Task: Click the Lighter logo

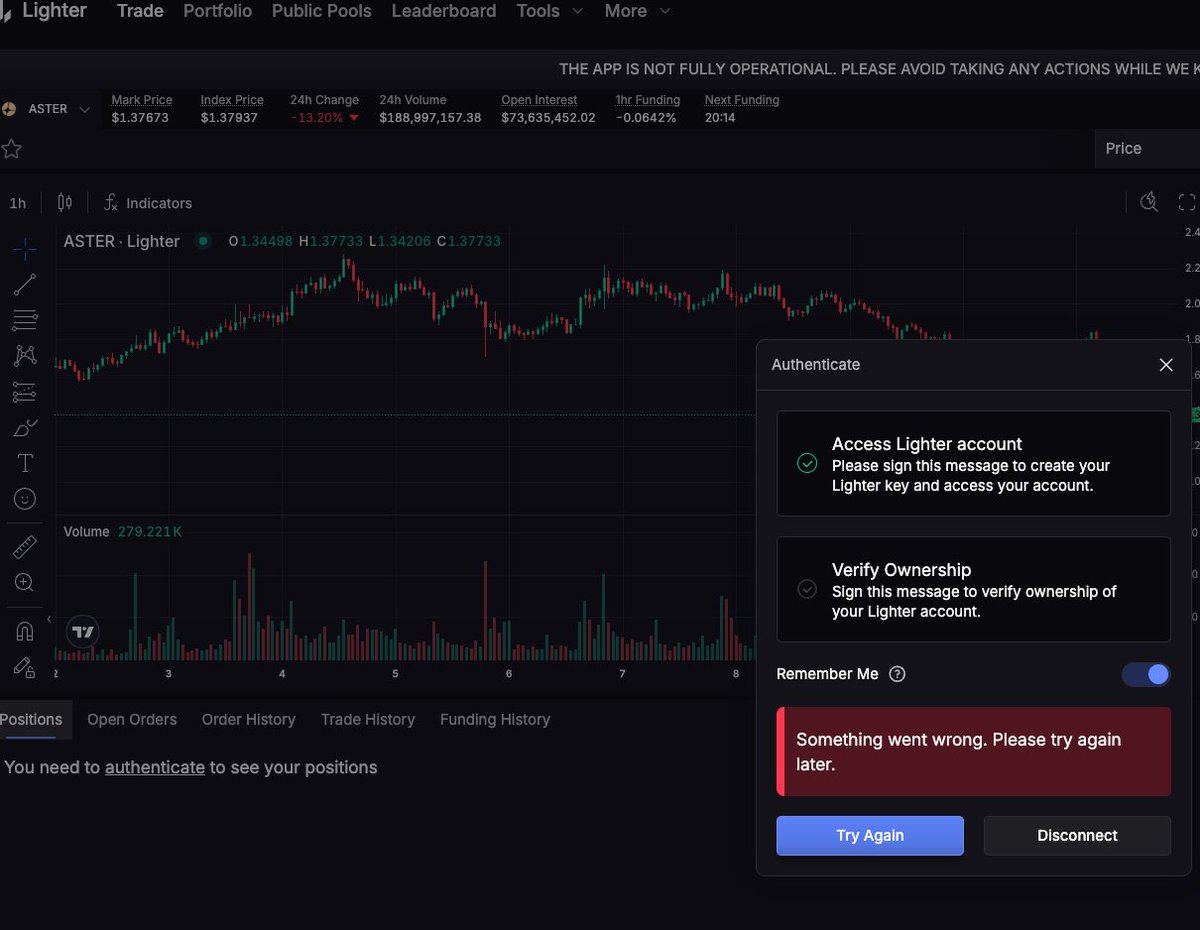Action: [x=43, y=11]
